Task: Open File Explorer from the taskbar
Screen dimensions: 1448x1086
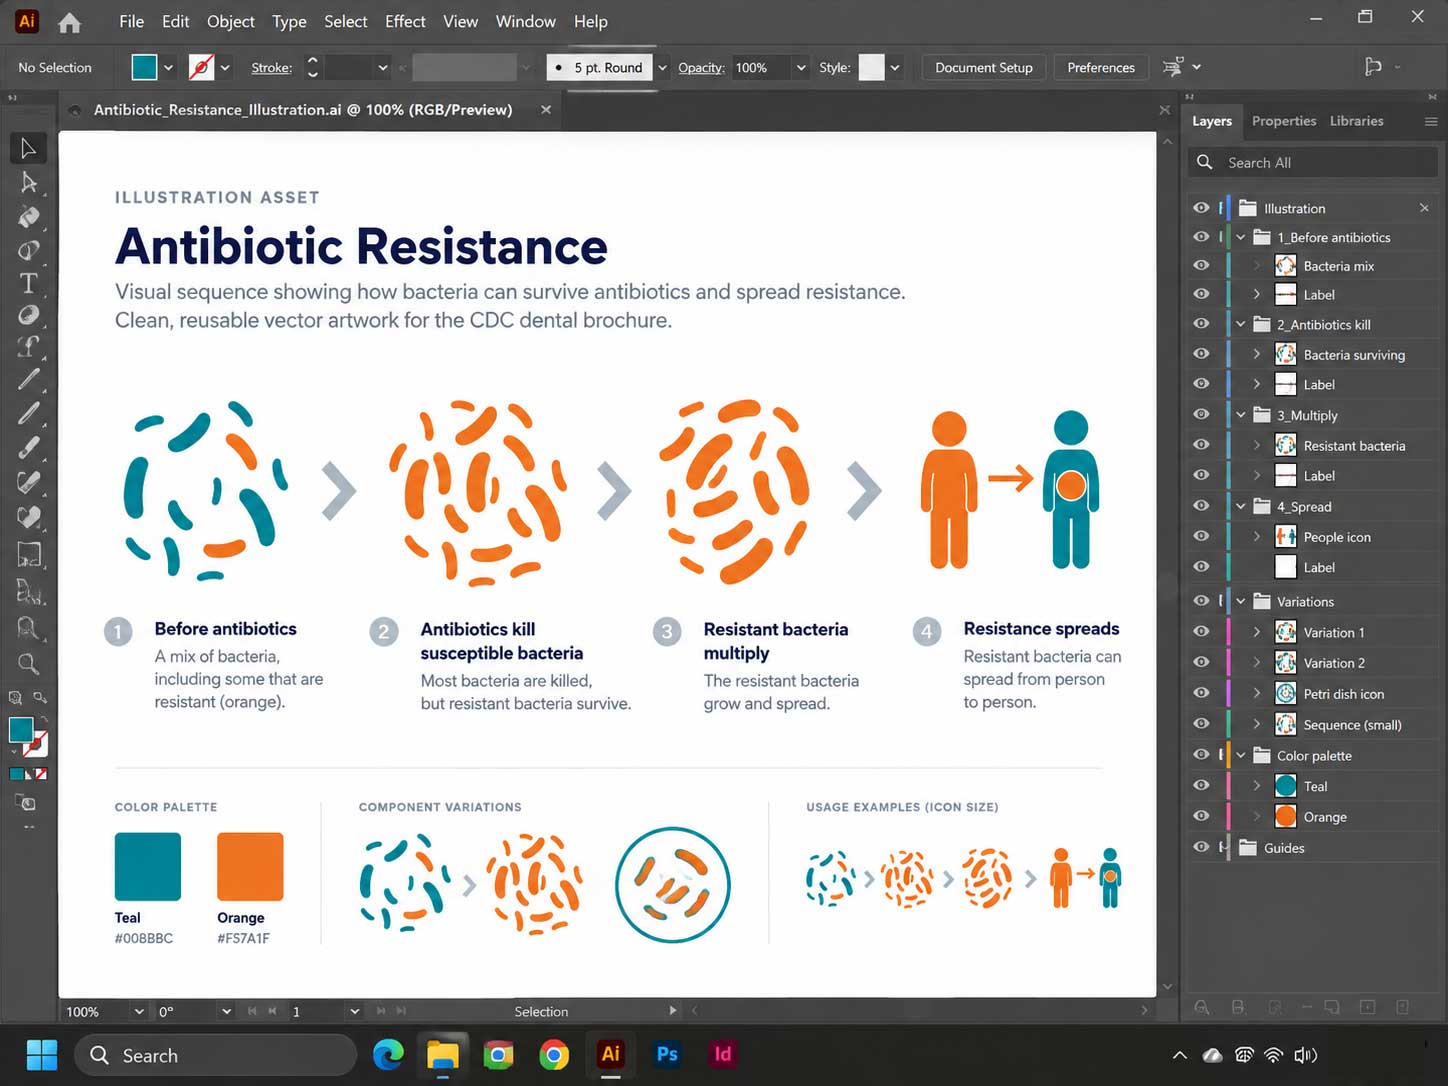Action: 443,1054
